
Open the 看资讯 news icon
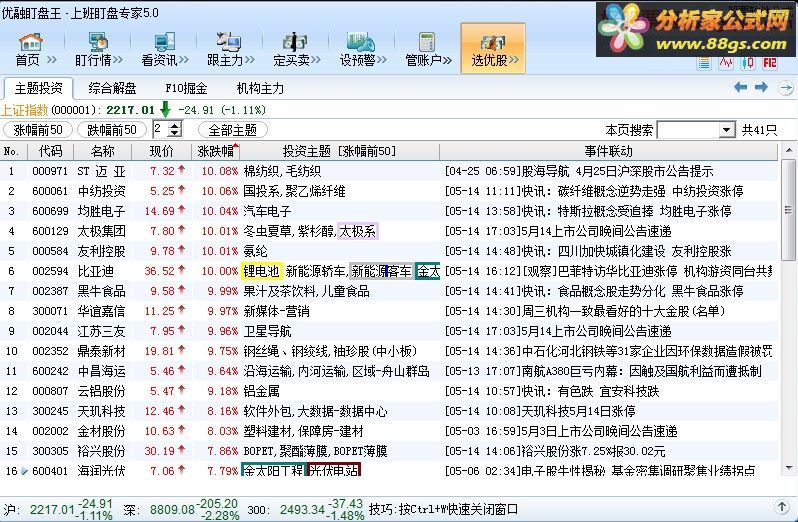pos(164,41)
